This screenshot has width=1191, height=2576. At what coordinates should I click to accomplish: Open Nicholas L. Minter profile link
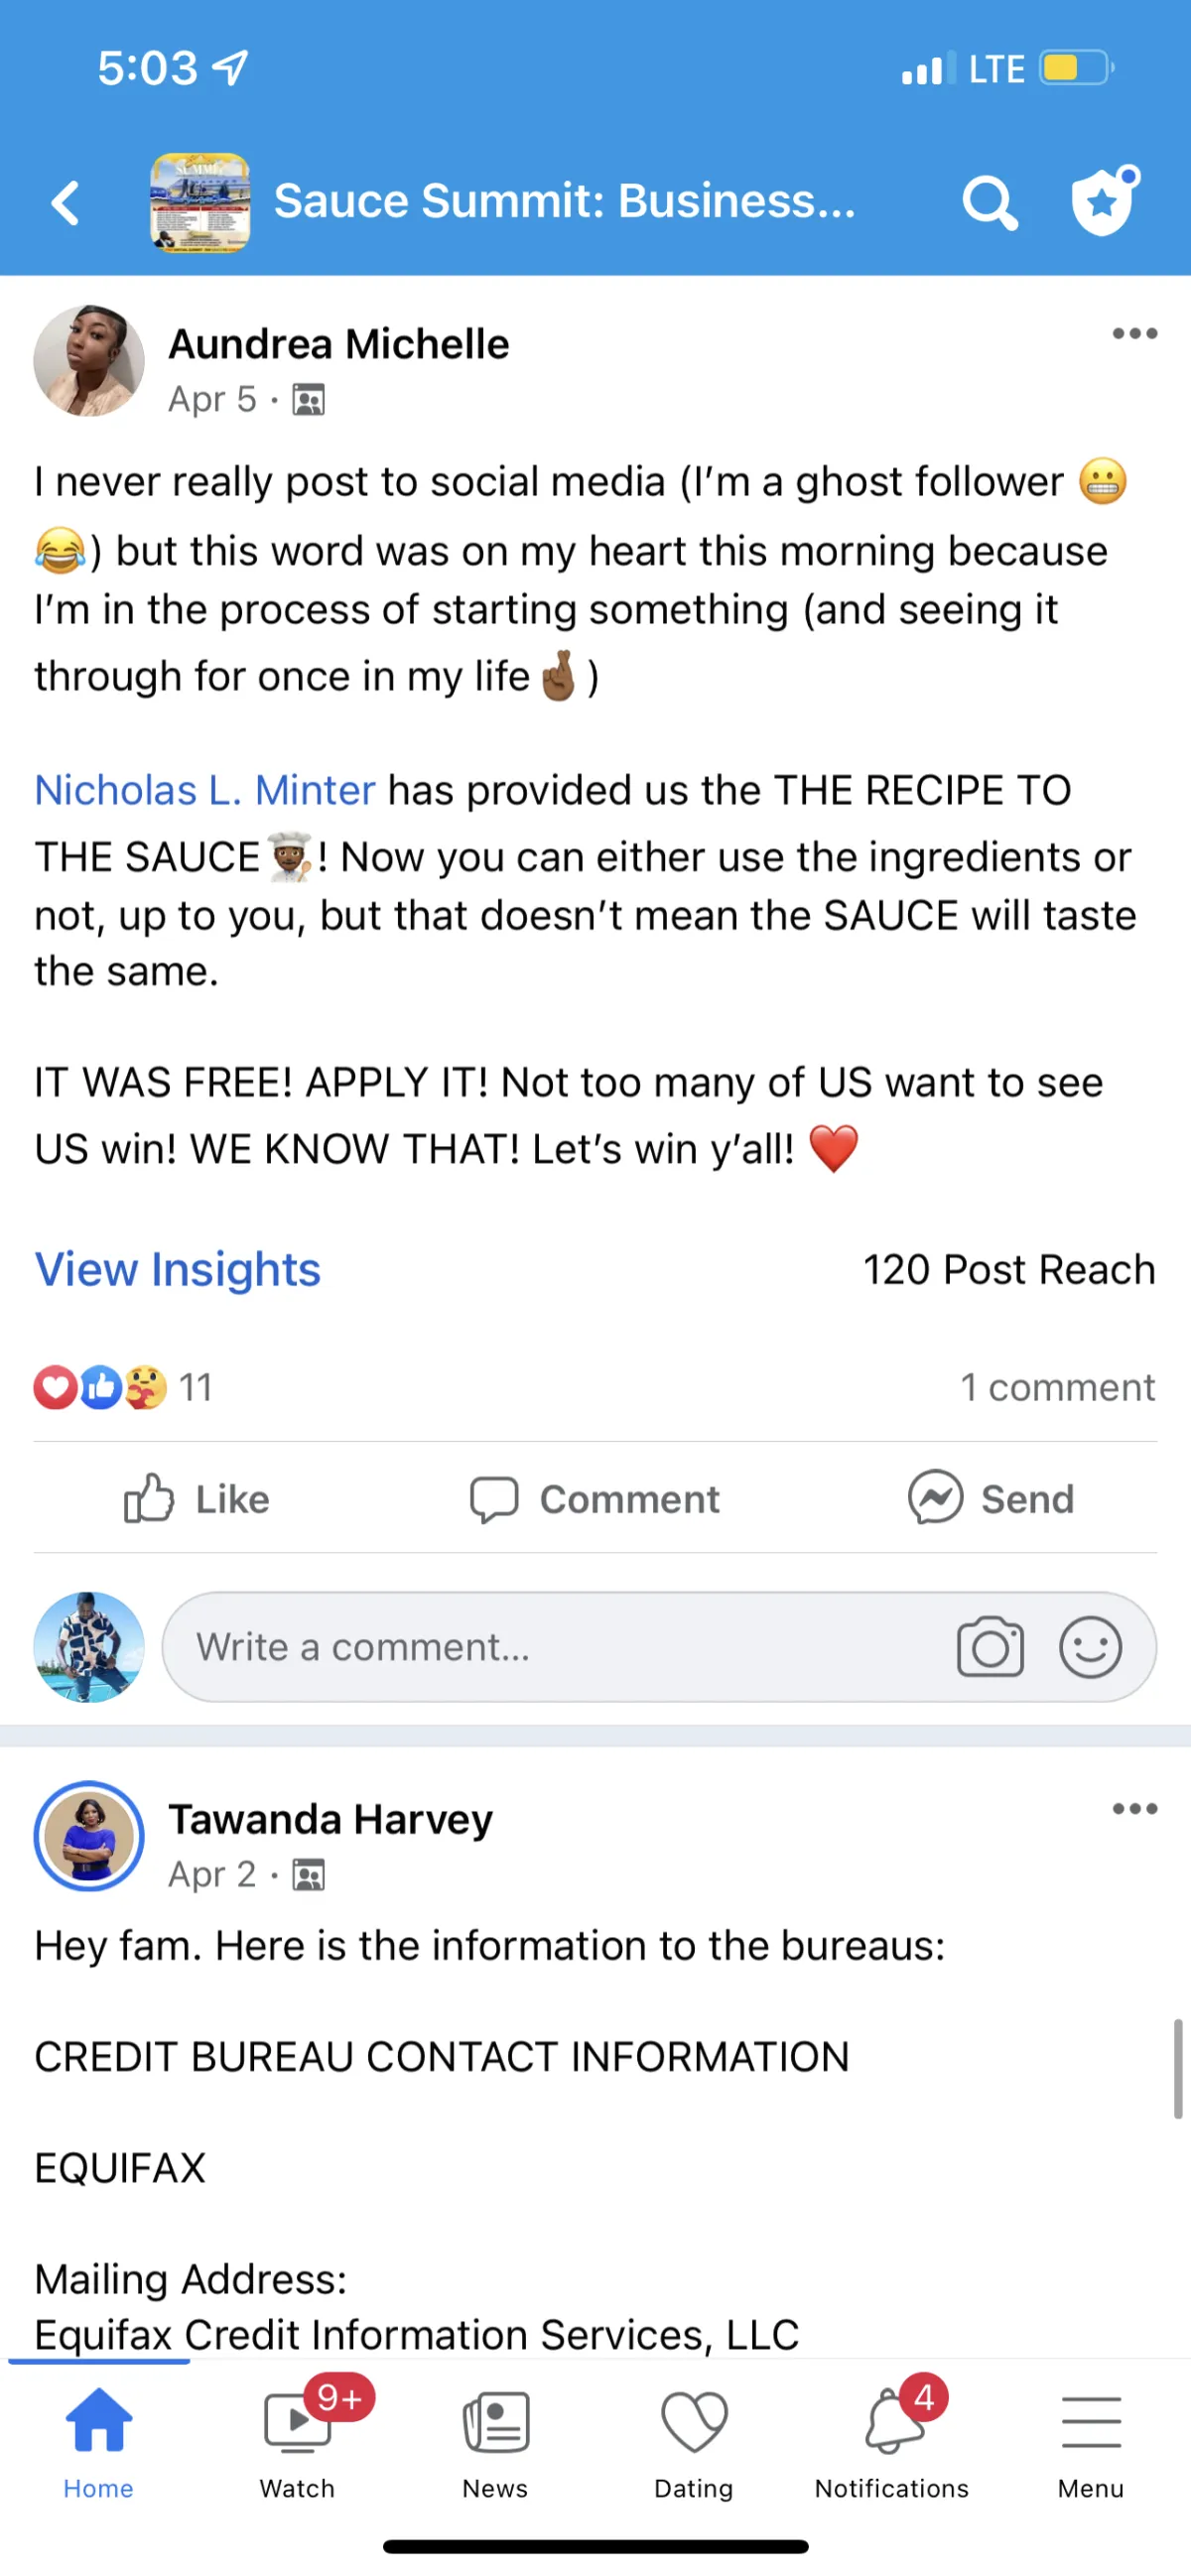(x=205, y=790)
